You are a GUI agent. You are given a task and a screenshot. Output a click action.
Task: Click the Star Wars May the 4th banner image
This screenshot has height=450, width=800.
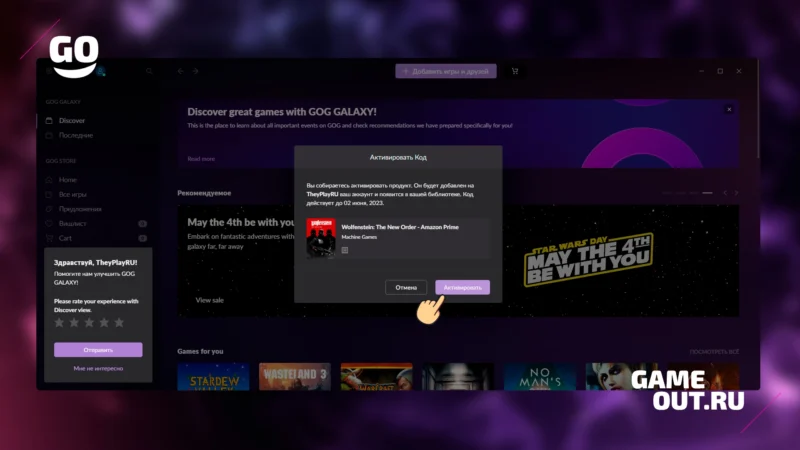(x=588, y=260)
